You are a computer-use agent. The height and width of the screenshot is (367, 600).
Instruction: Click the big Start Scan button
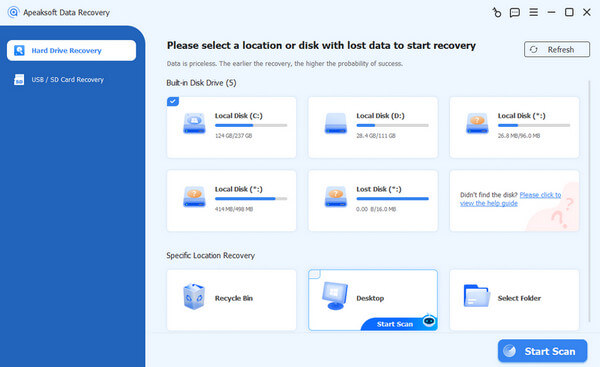pyautogui.click(x=542, y=351)
